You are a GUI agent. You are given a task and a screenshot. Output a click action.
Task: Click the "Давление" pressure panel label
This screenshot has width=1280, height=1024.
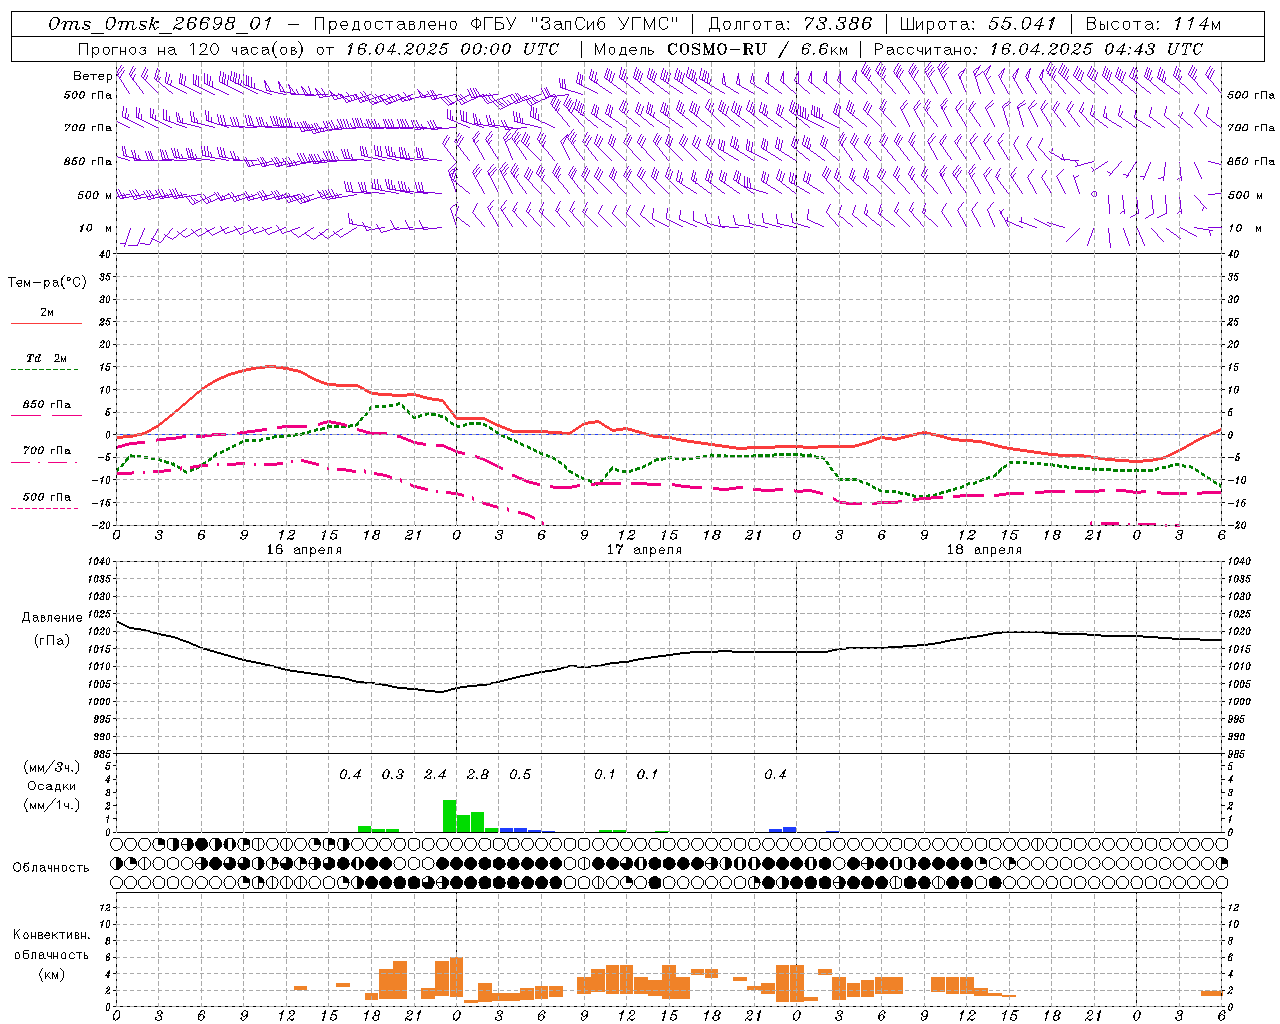[52, 618]
